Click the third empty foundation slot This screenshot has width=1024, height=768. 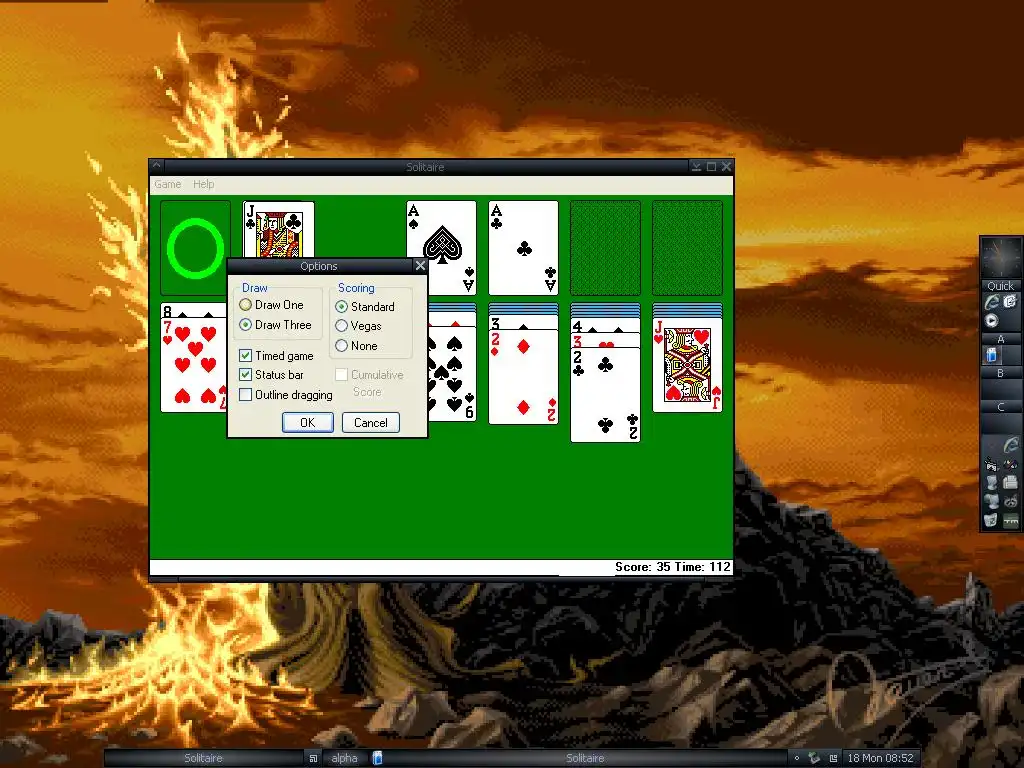[x=605, y=248]
